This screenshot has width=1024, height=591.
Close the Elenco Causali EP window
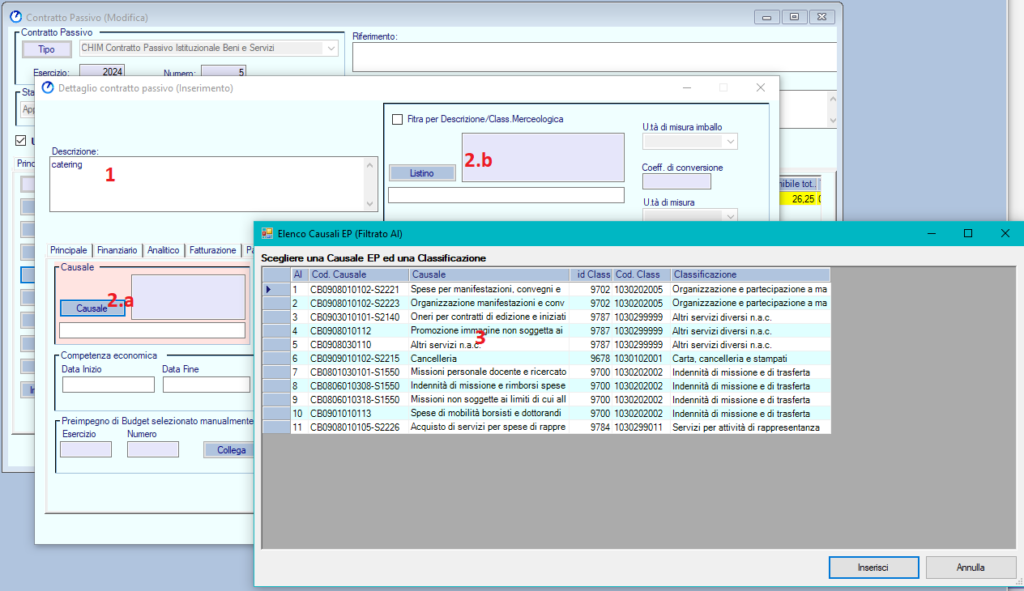coord(1005,234)
